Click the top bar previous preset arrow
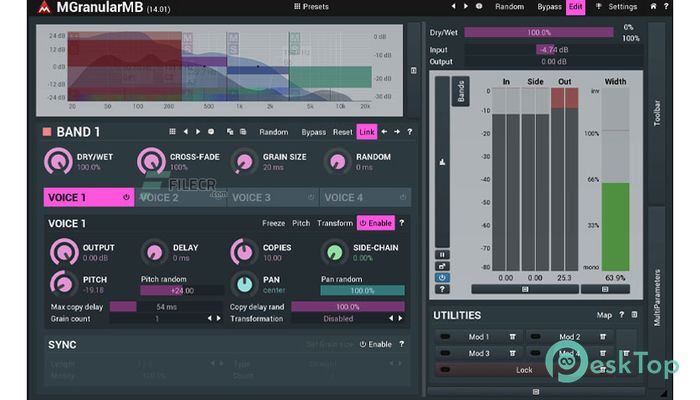Image resolution: width=700 pixels, height=400 pixels. pos(454,6)
